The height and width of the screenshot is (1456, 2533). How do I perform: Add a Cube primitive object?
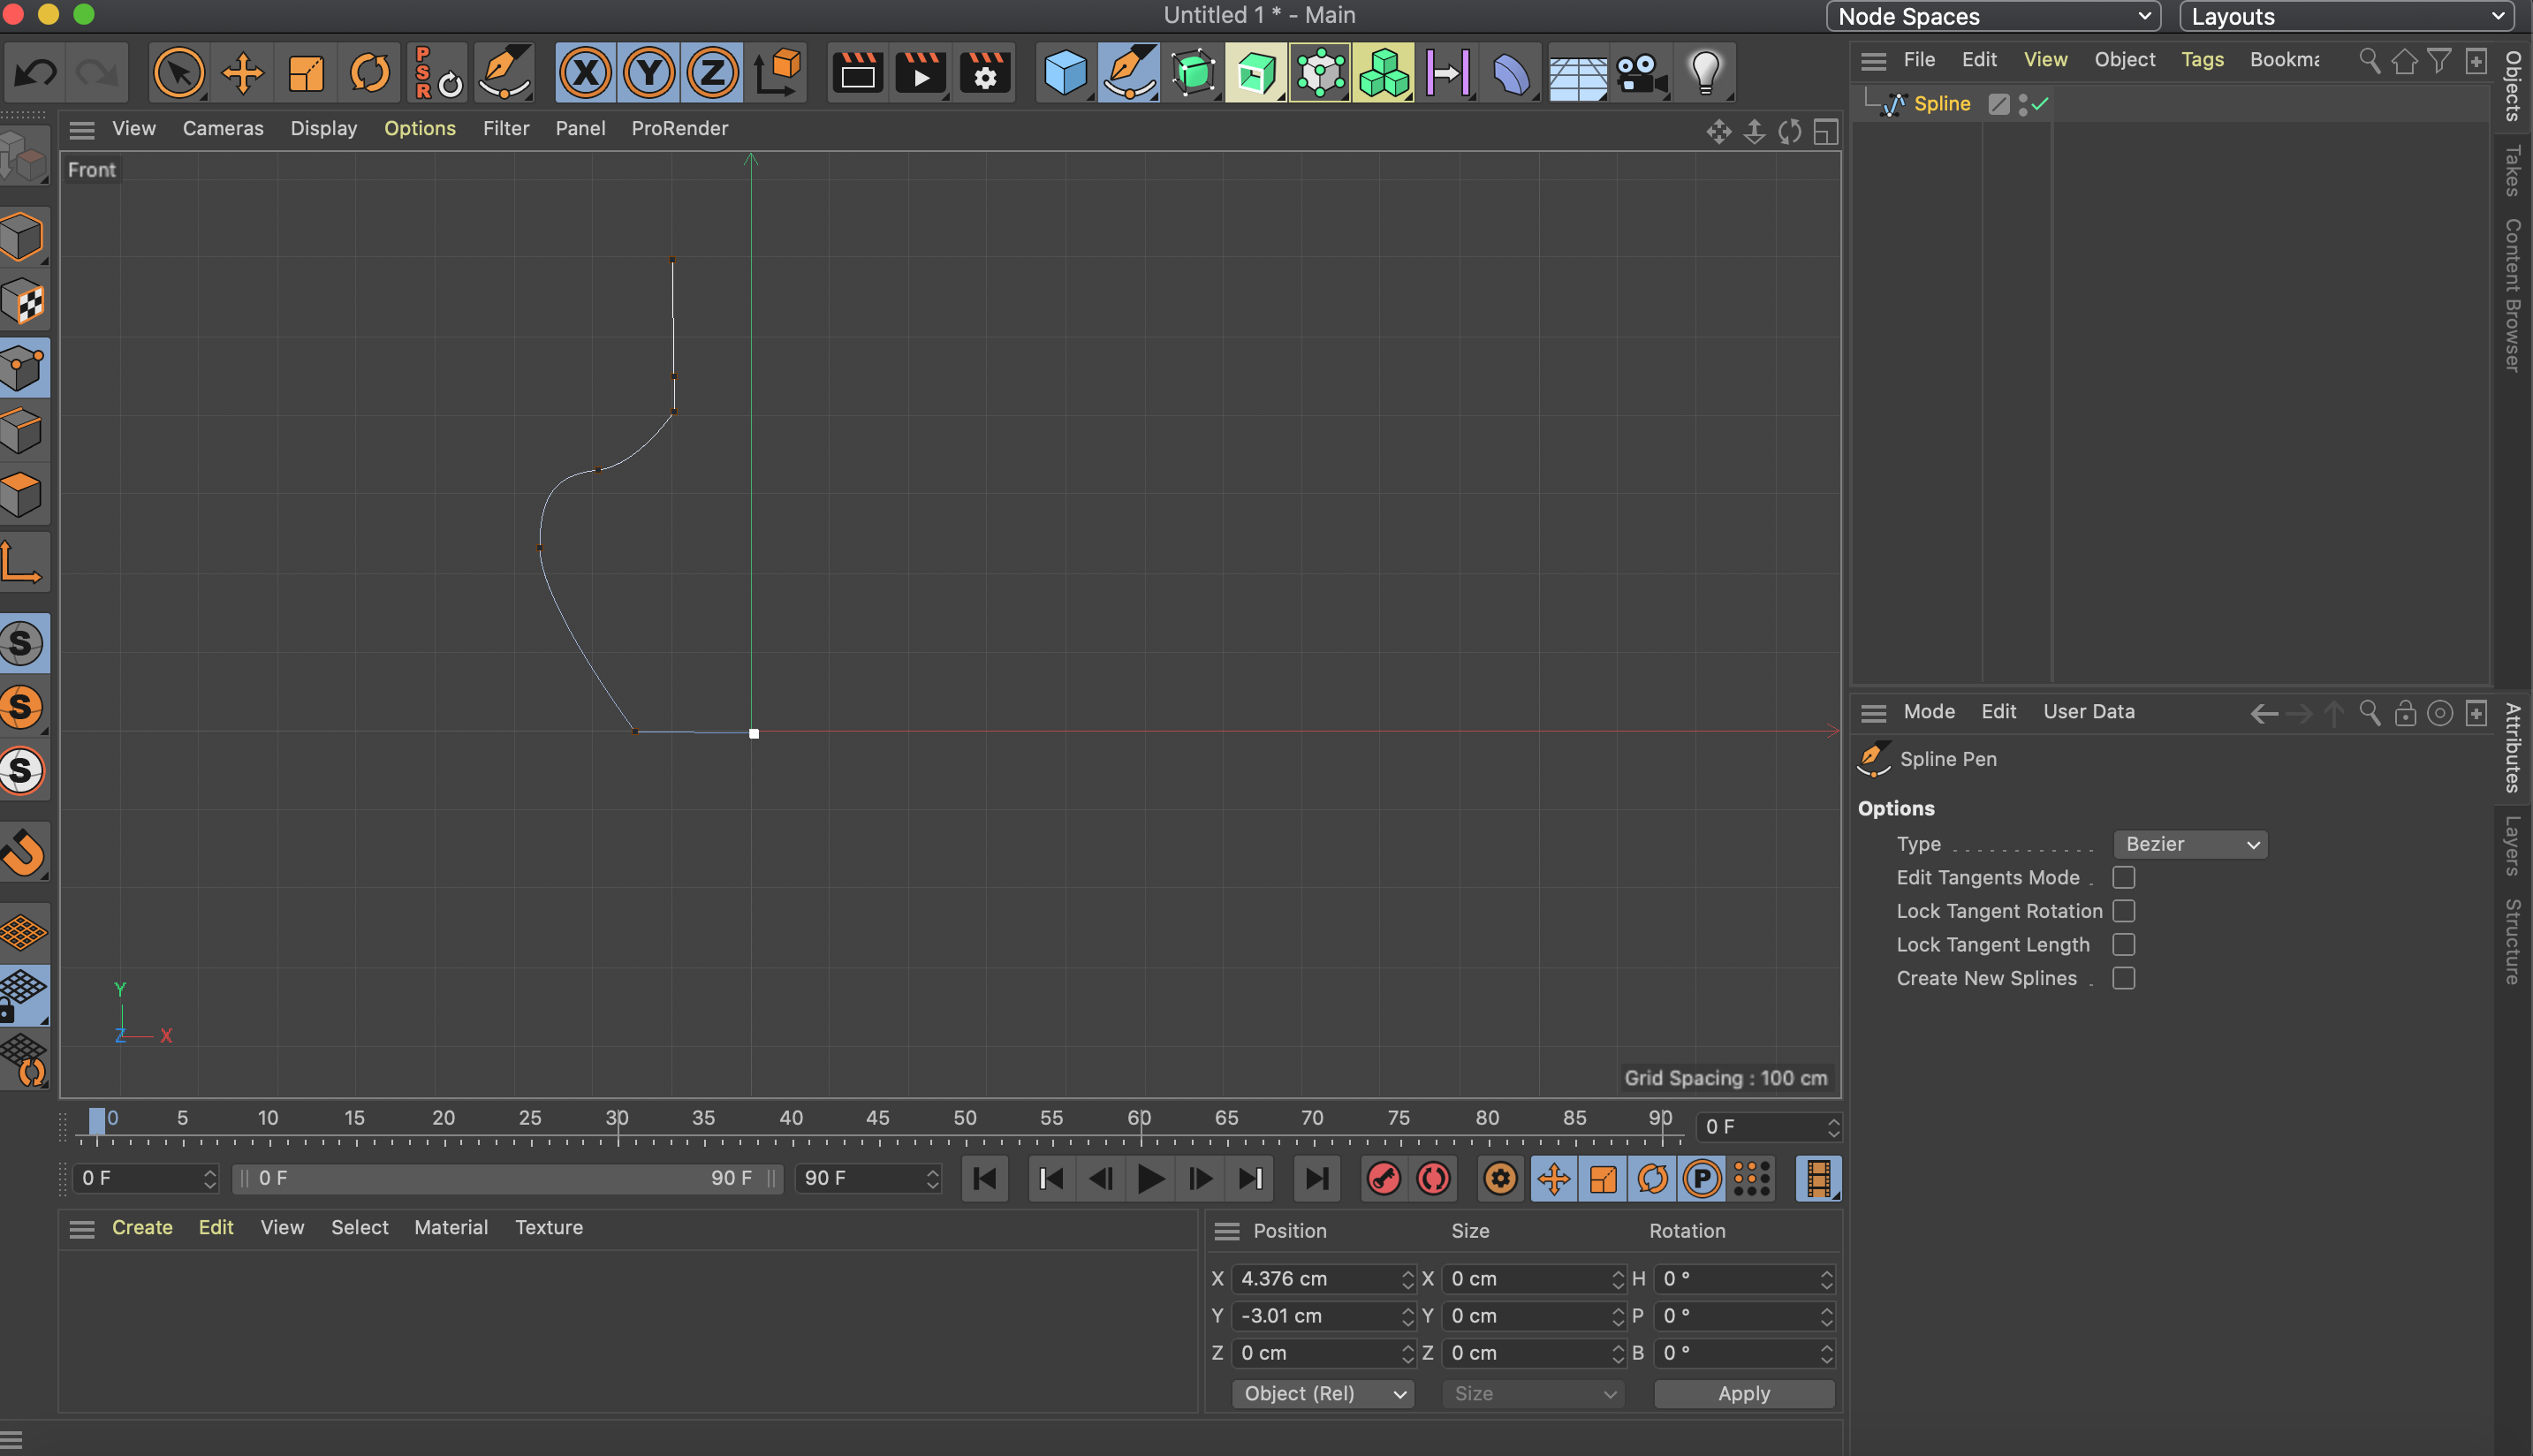tap(1064, 73)
